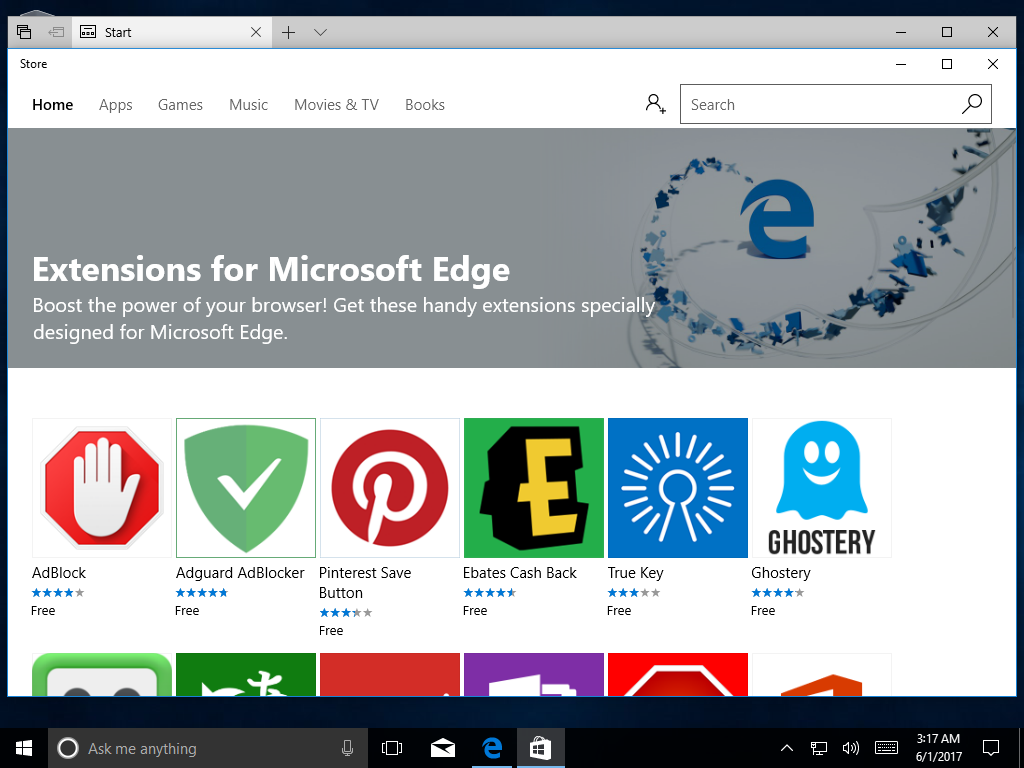The width and height of the screenshot is (1024, 768).
Task: Open the Windows Start menu
Action: [x=24, y=748]
